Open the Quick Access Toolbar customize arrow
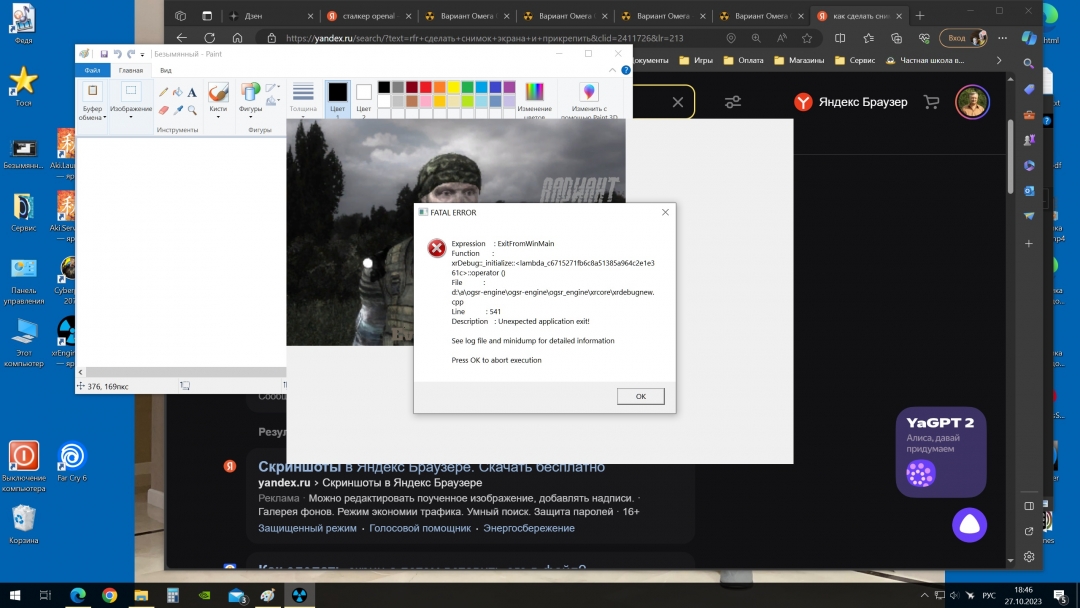 point(143,54)
